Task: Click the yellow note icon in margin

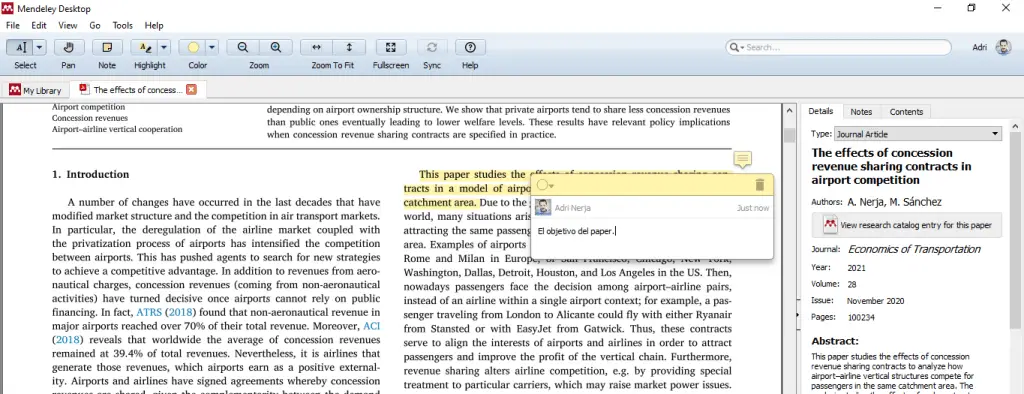Action: [x=743, y=159]
